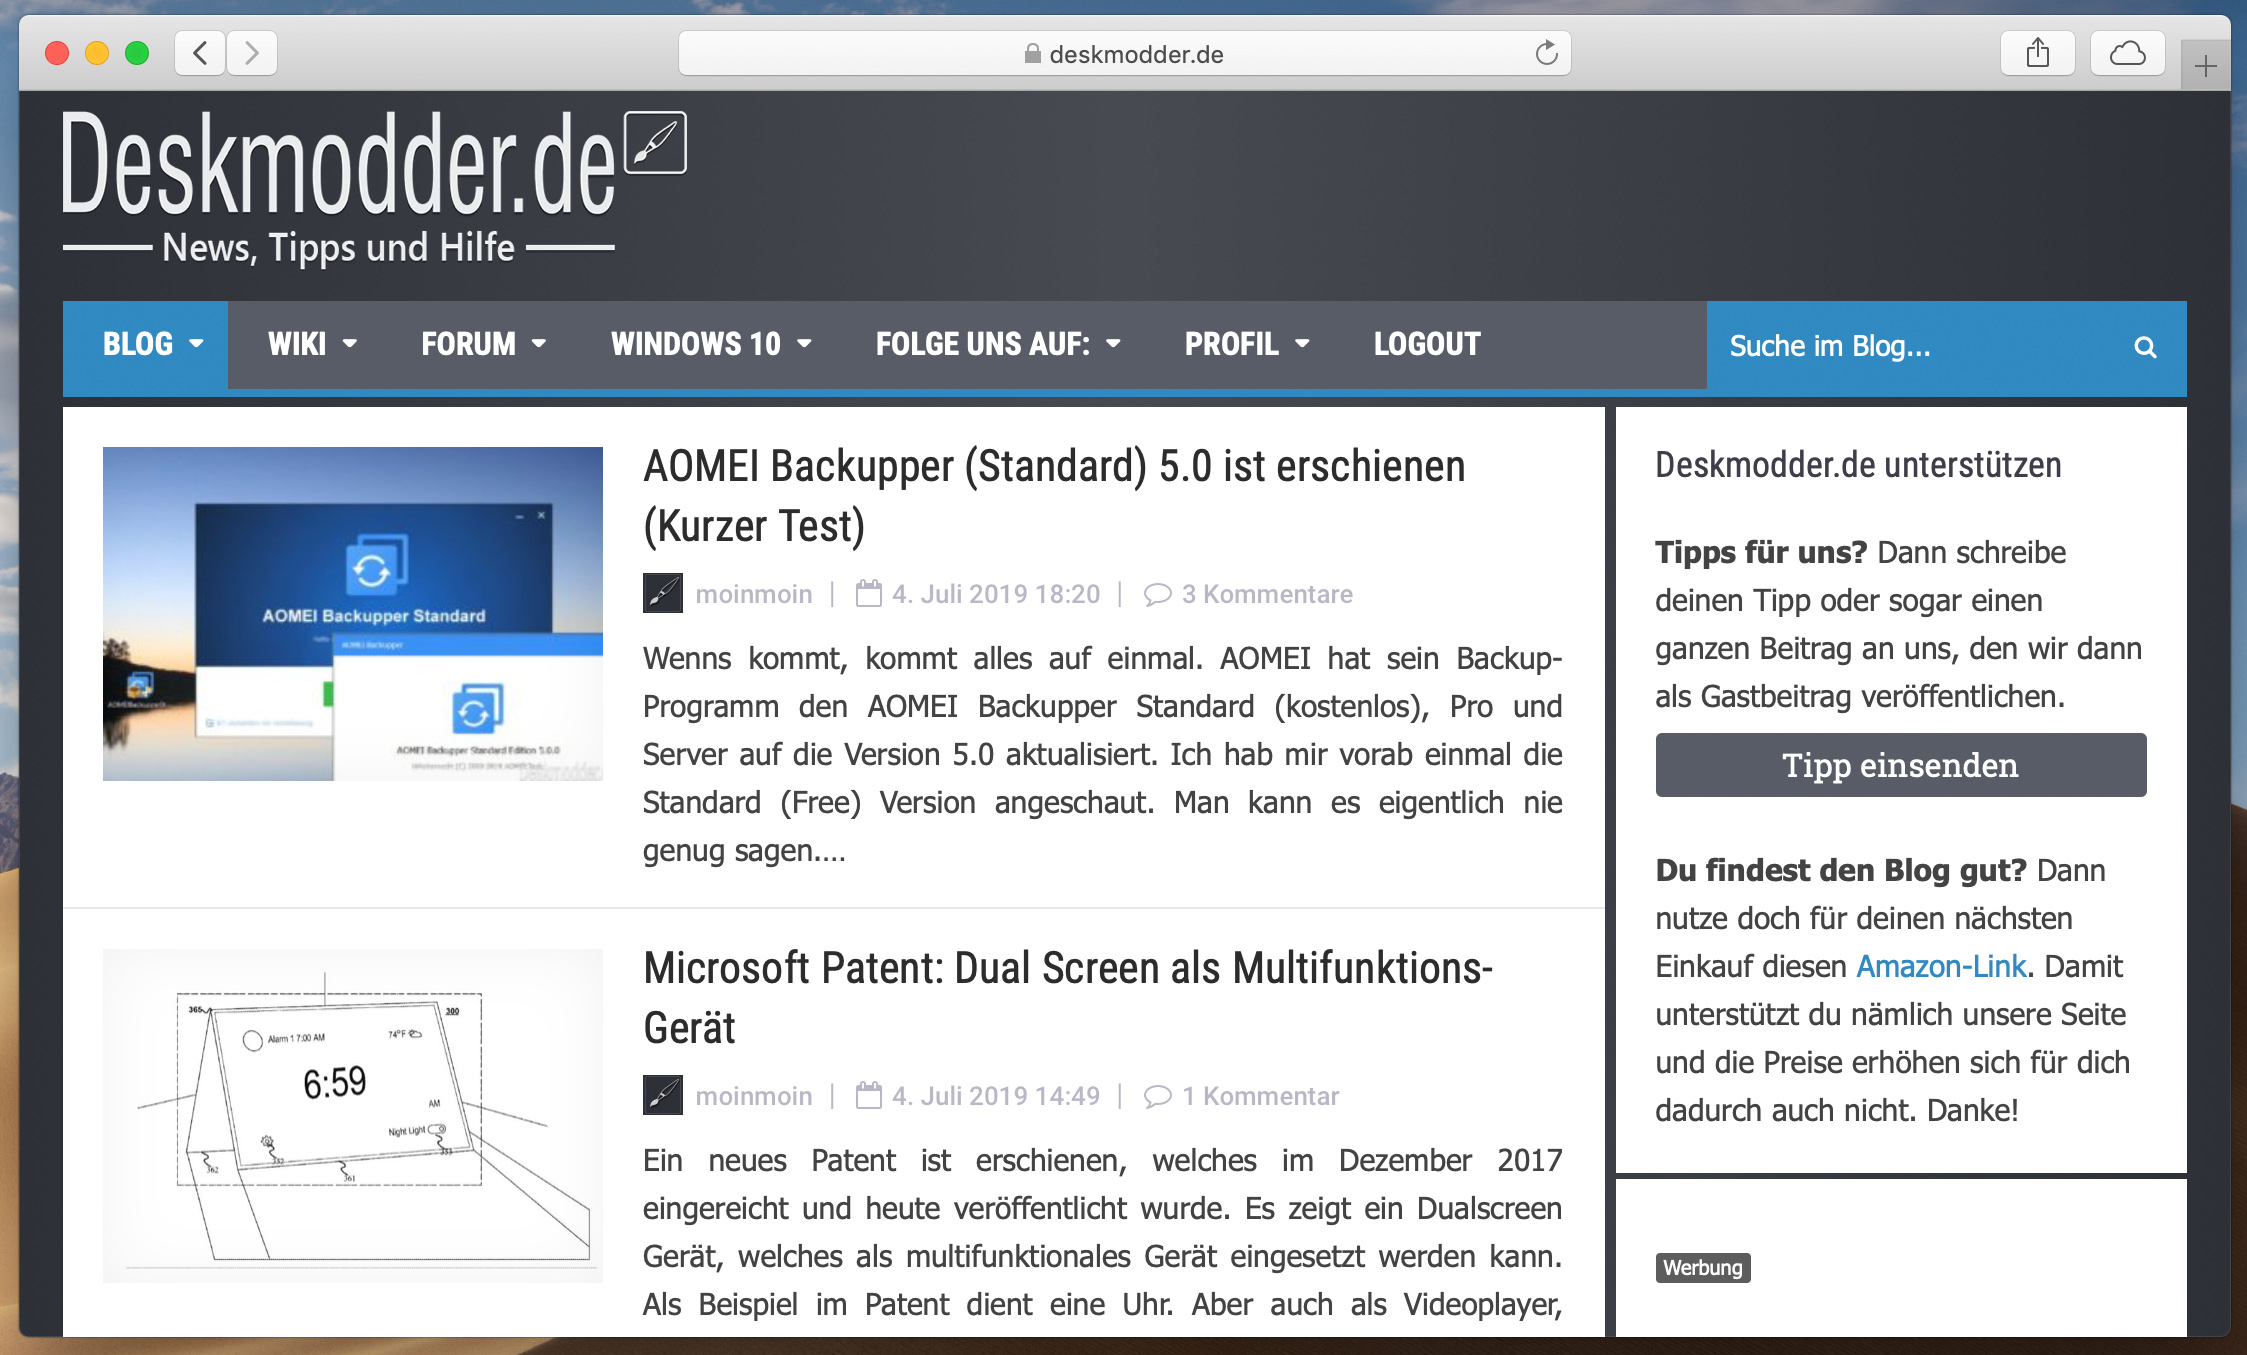Image resolution: width=2247 pixels, height=1355 pixels.
Task: Open the dual screen patent drawing thumbnail
Action: (353, 1115)
